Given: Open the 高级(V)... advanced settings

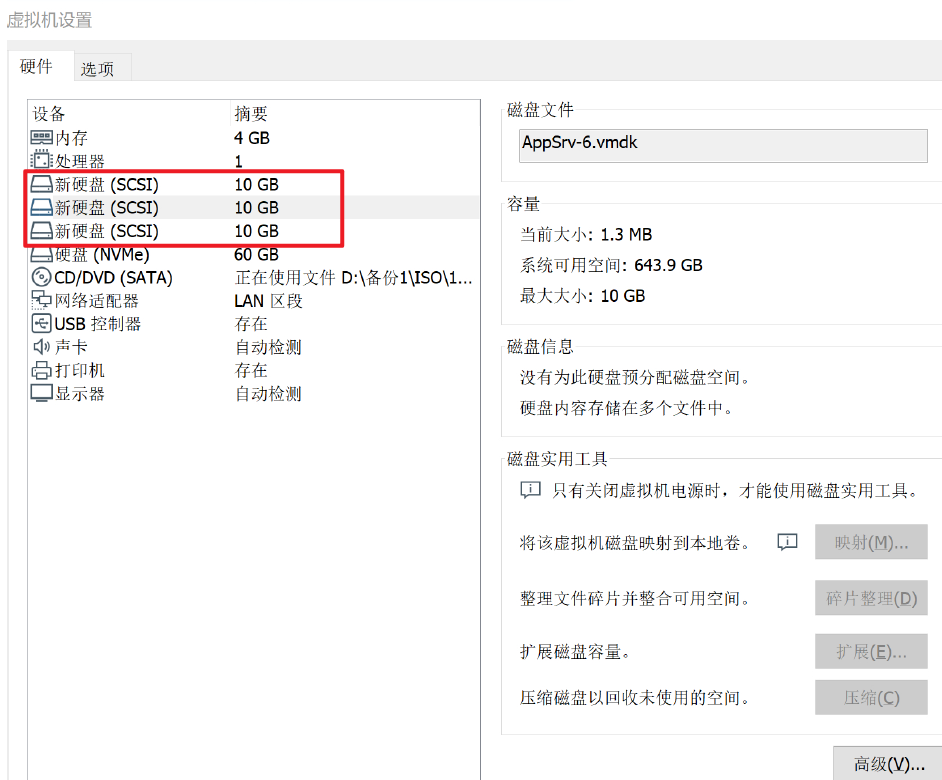Looking at the screenshot, I should [x=889, y=764].
